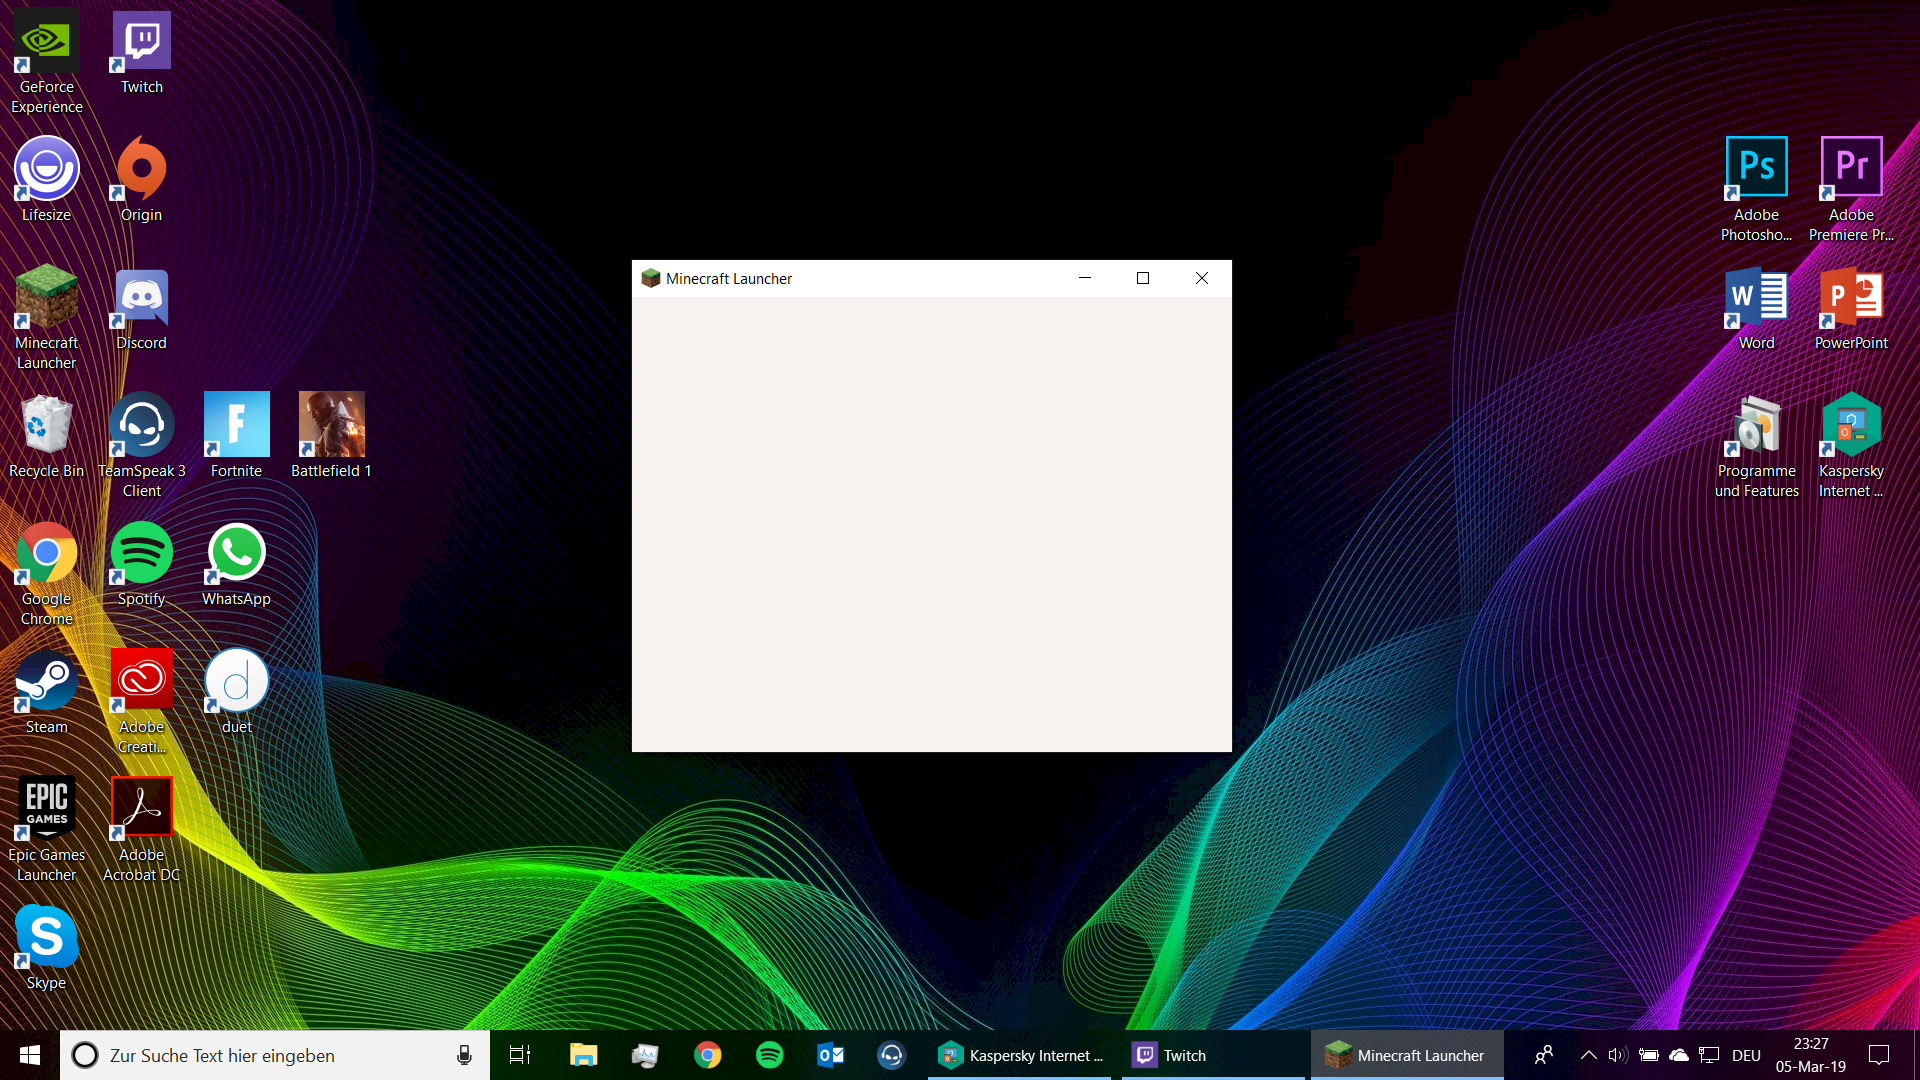Screen dimensions: 1920x1080
Task: Select the Discord desktop icon
Action: point(141,308)
